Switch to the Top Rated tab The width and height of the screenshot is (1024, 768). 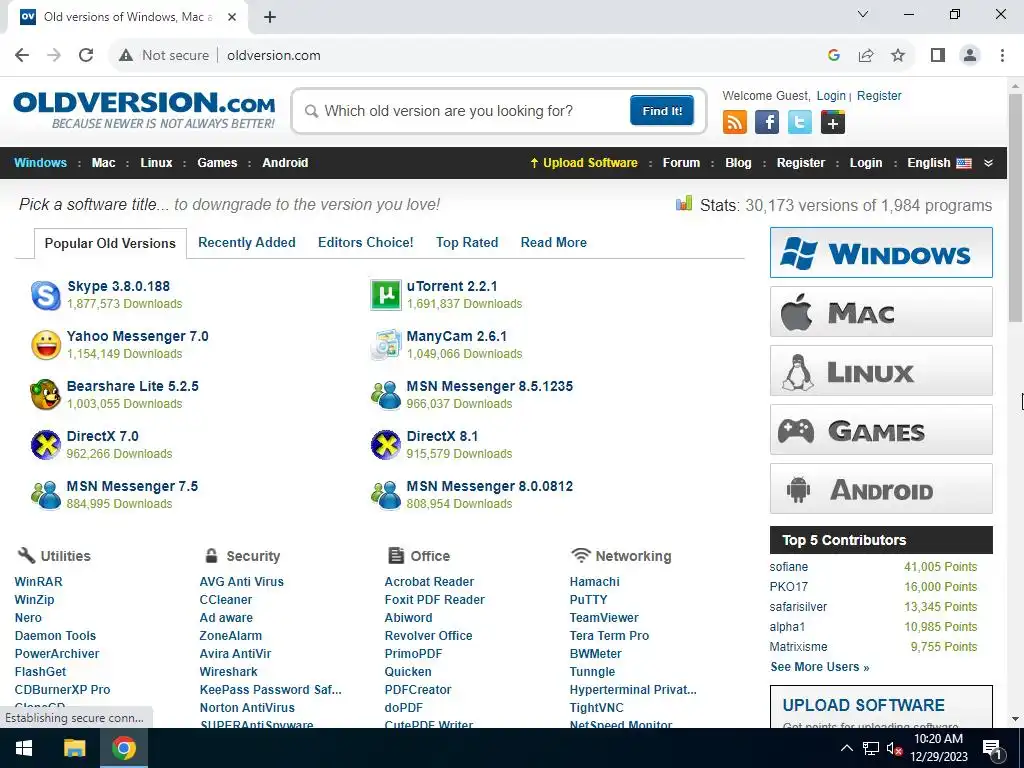pos(467,242)
